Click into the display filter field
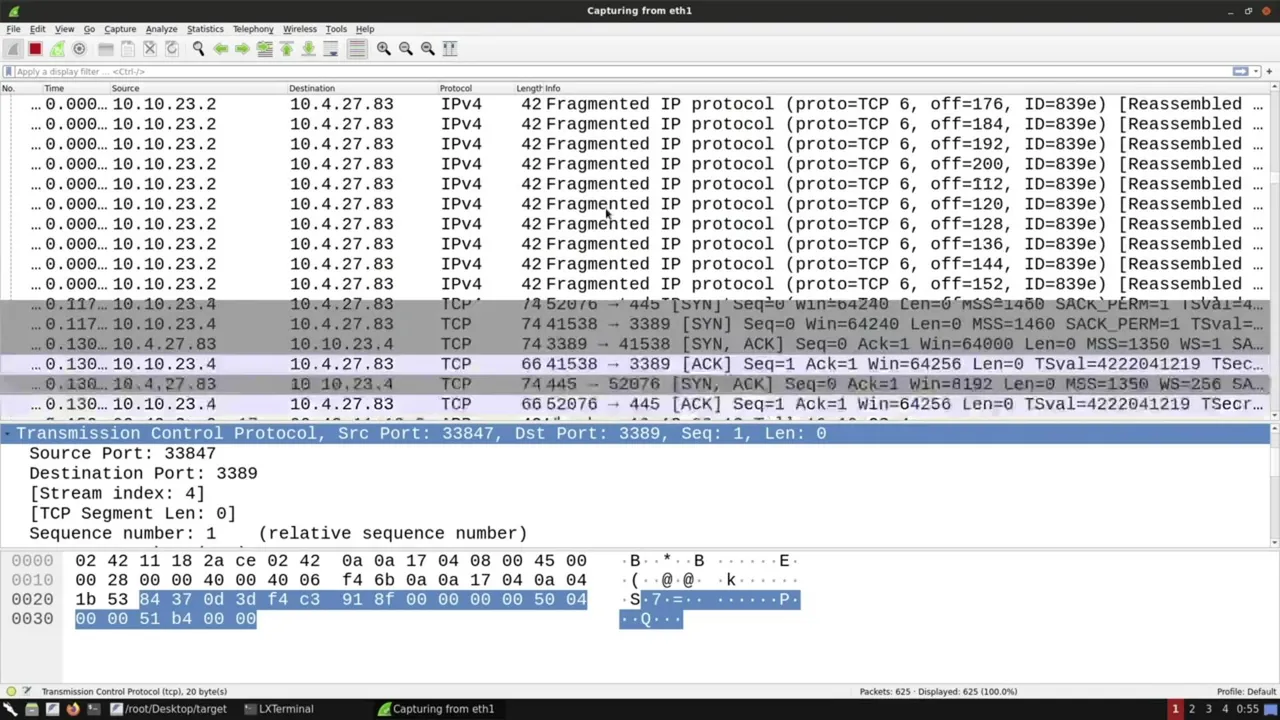 [620, 72]
